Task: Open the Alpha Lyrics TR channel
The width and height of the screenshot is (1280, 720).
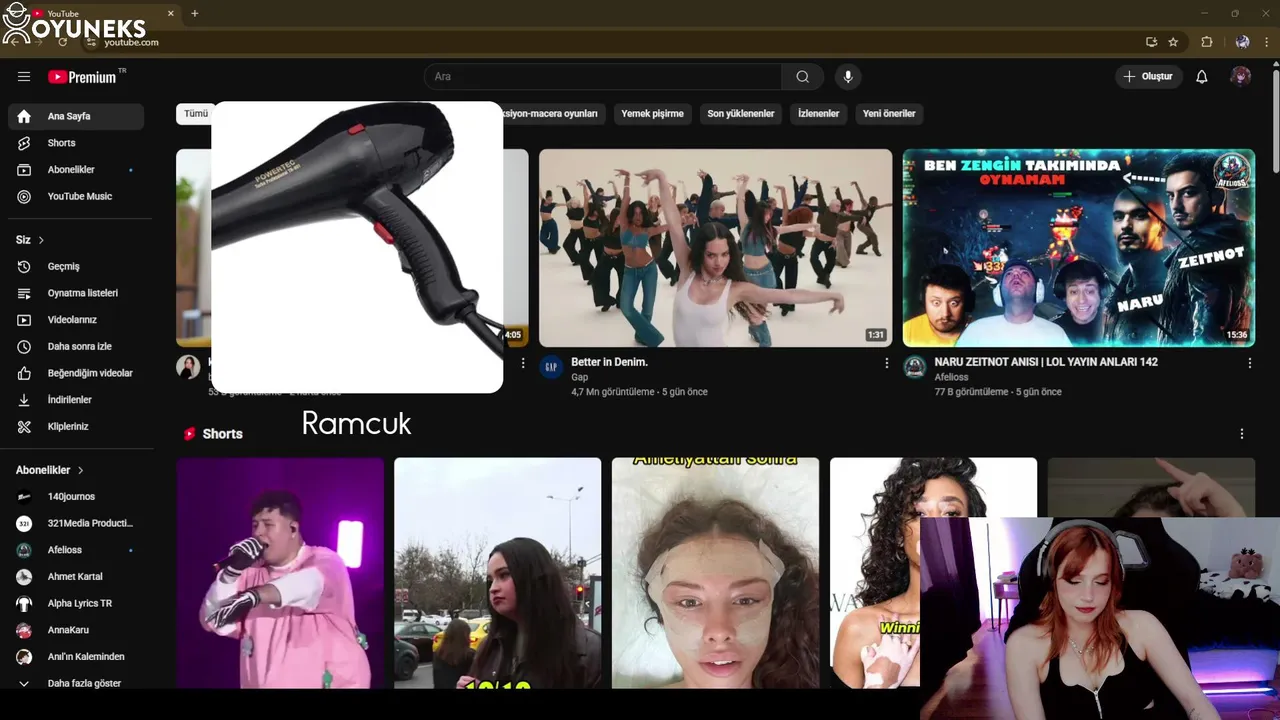Action: point(76,604)
